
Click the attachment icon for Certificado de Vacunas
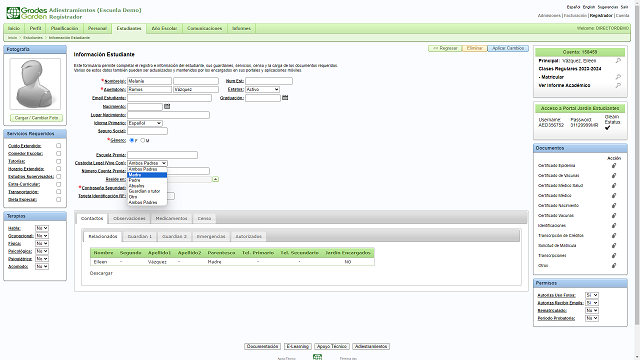(613, 176)
